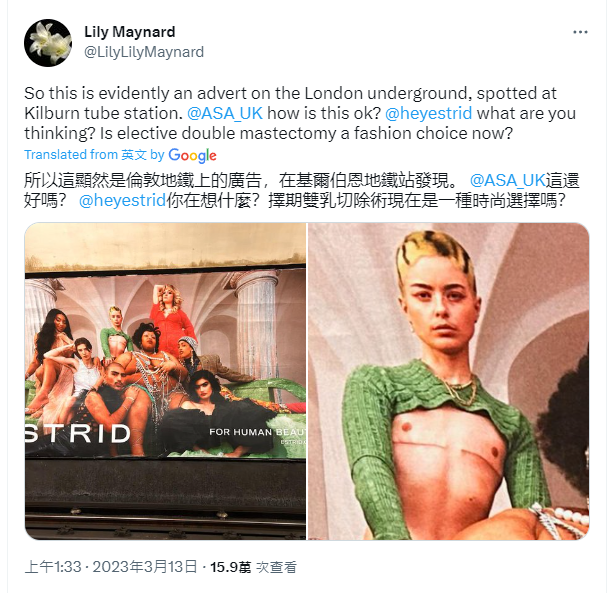
Task: Click the lily flower profile avatar
Action: 48,43
